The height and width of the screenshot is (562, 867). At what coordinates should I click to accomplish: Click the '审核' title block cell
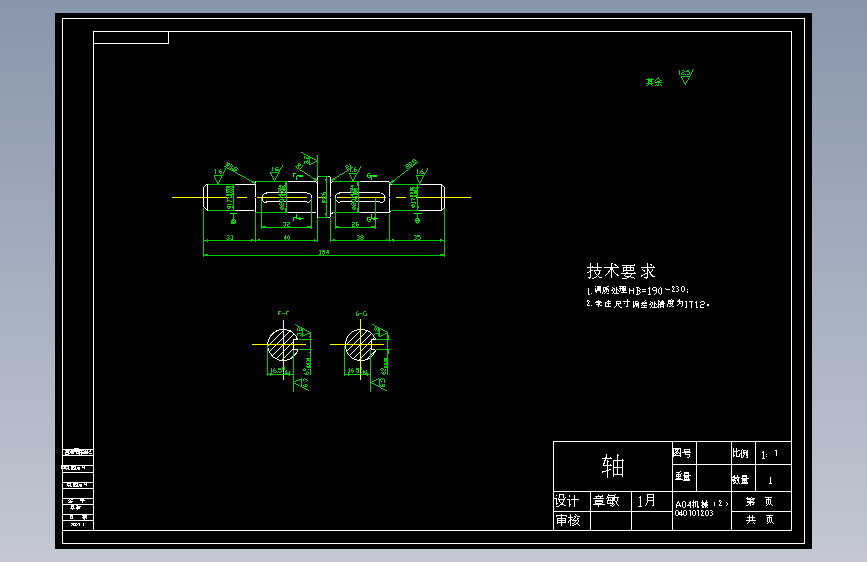572,521
